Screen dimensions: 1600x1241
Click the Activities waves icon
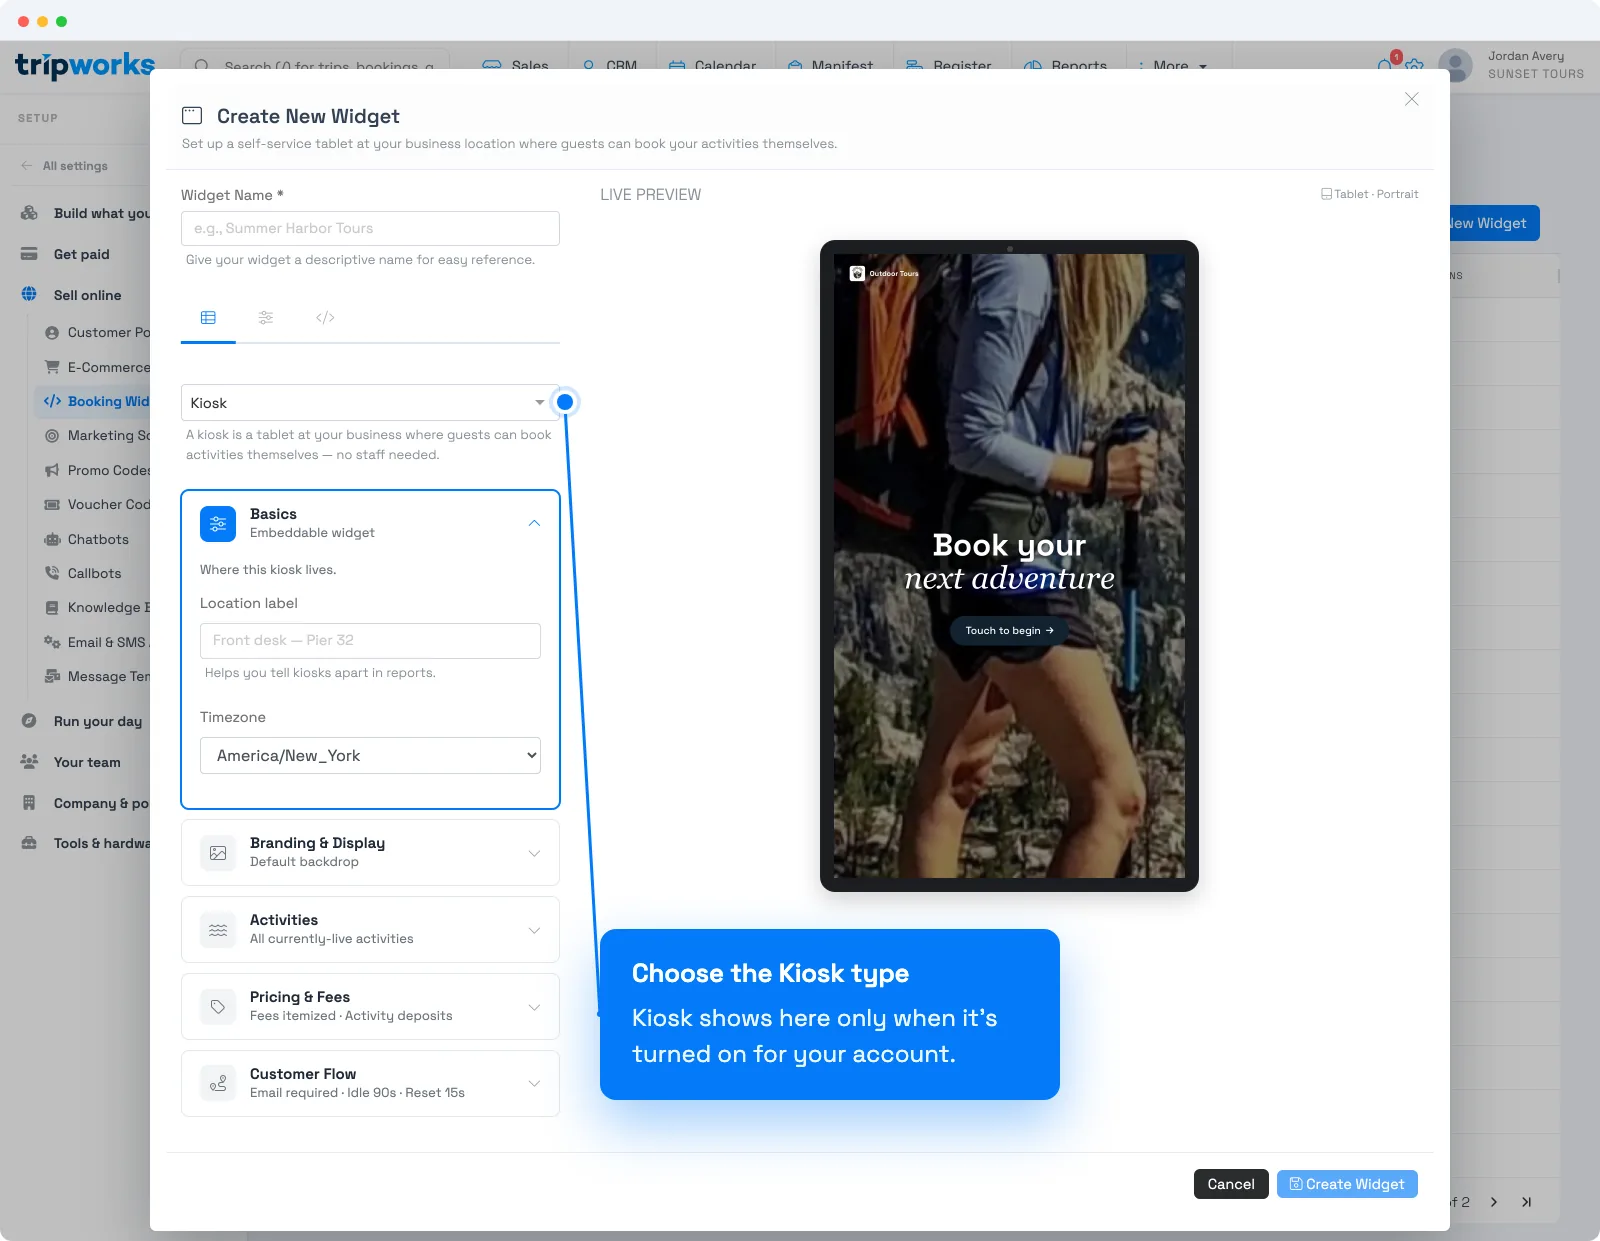click(x=218, y=930)
